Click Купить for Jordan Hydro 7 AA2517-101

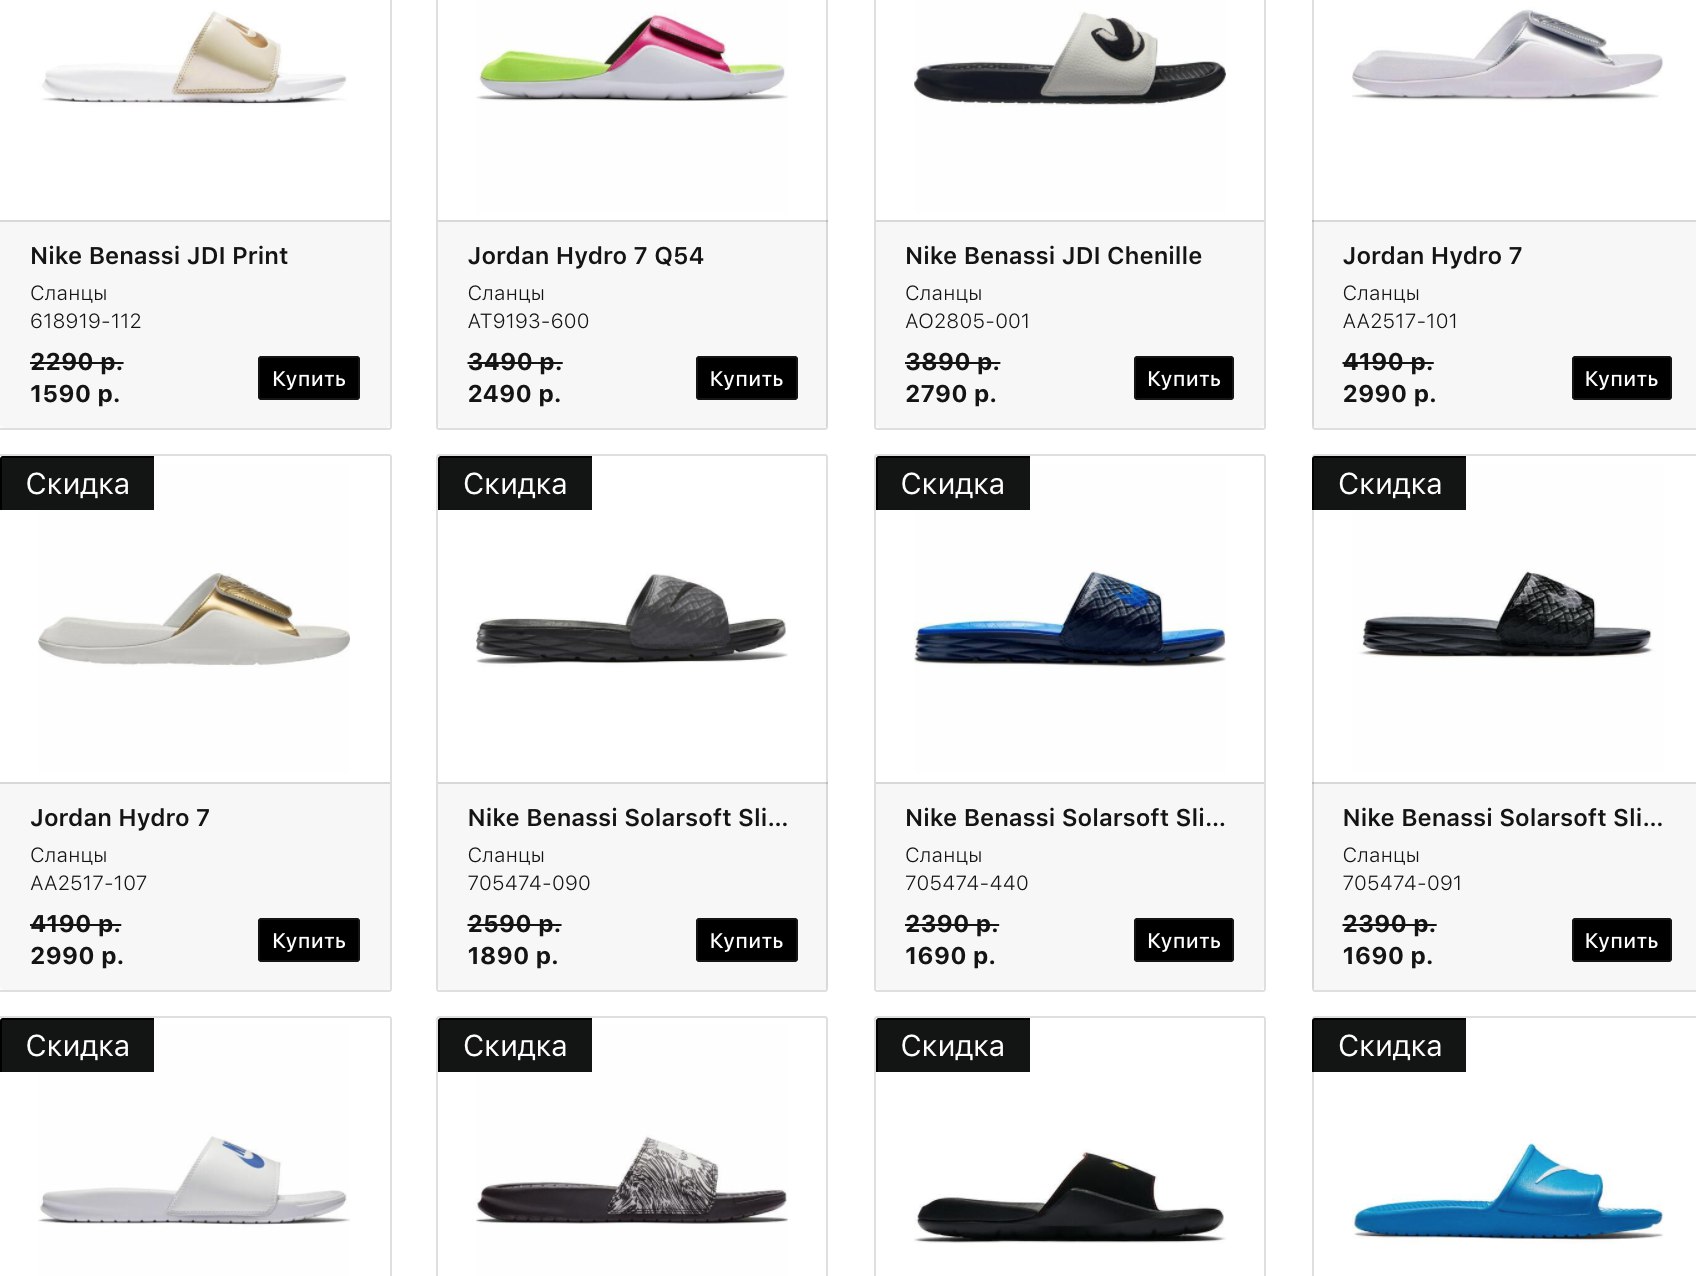tap(1621, 378)
